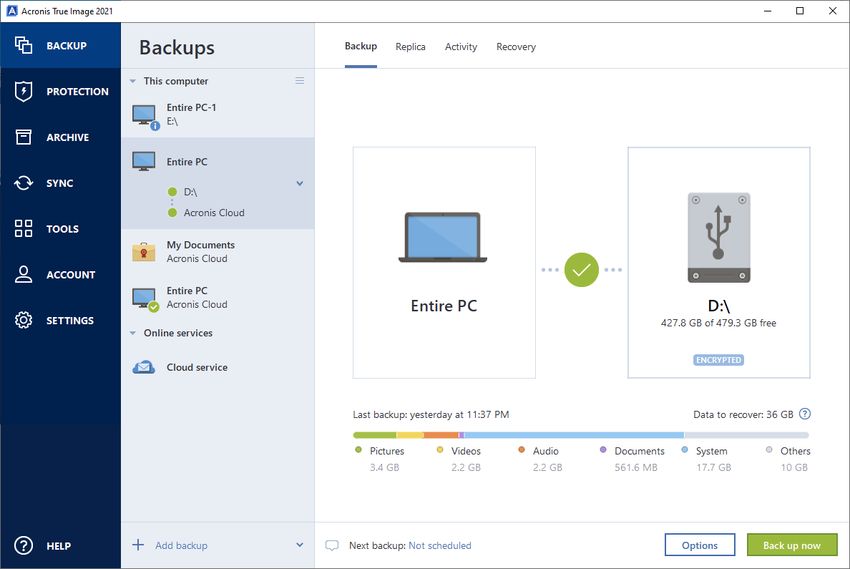Screen dimensions: 850x569
Task: Click the D:\ destination drive panel
Action: tap(719, 263)
